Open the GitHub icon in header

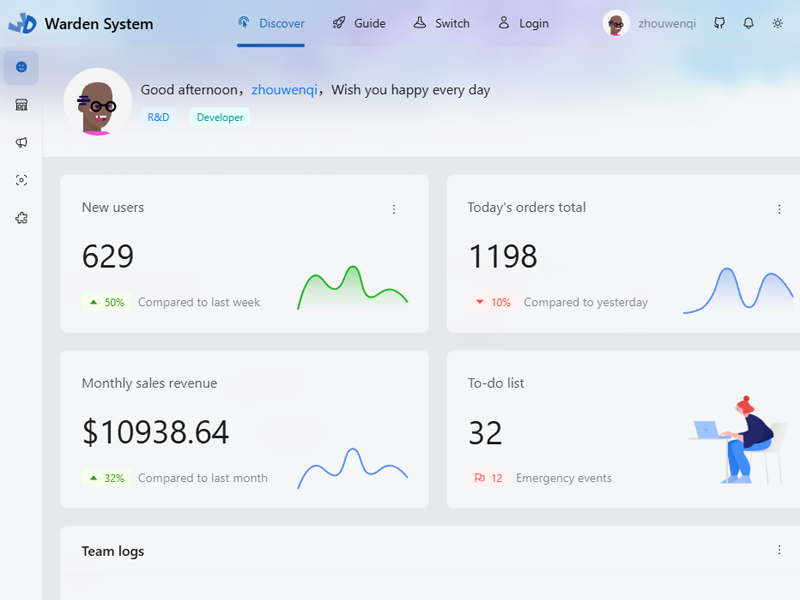point(719,23)
